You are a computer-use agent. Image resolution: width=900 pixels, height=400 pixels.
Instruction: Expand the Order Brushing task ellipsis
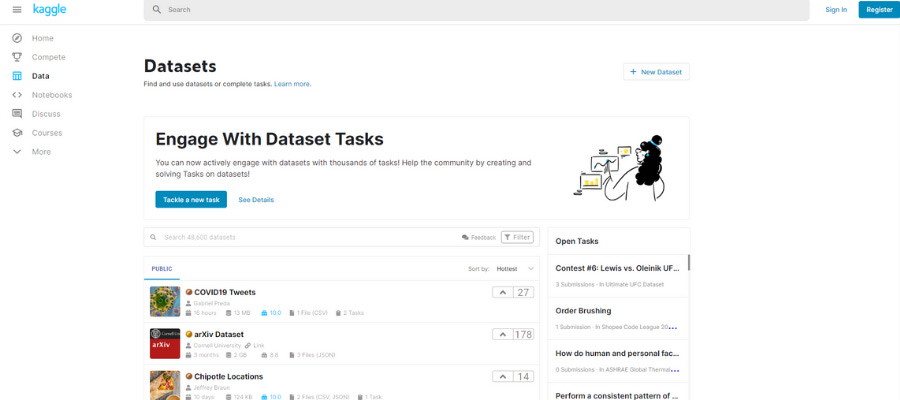pos(673,328)
